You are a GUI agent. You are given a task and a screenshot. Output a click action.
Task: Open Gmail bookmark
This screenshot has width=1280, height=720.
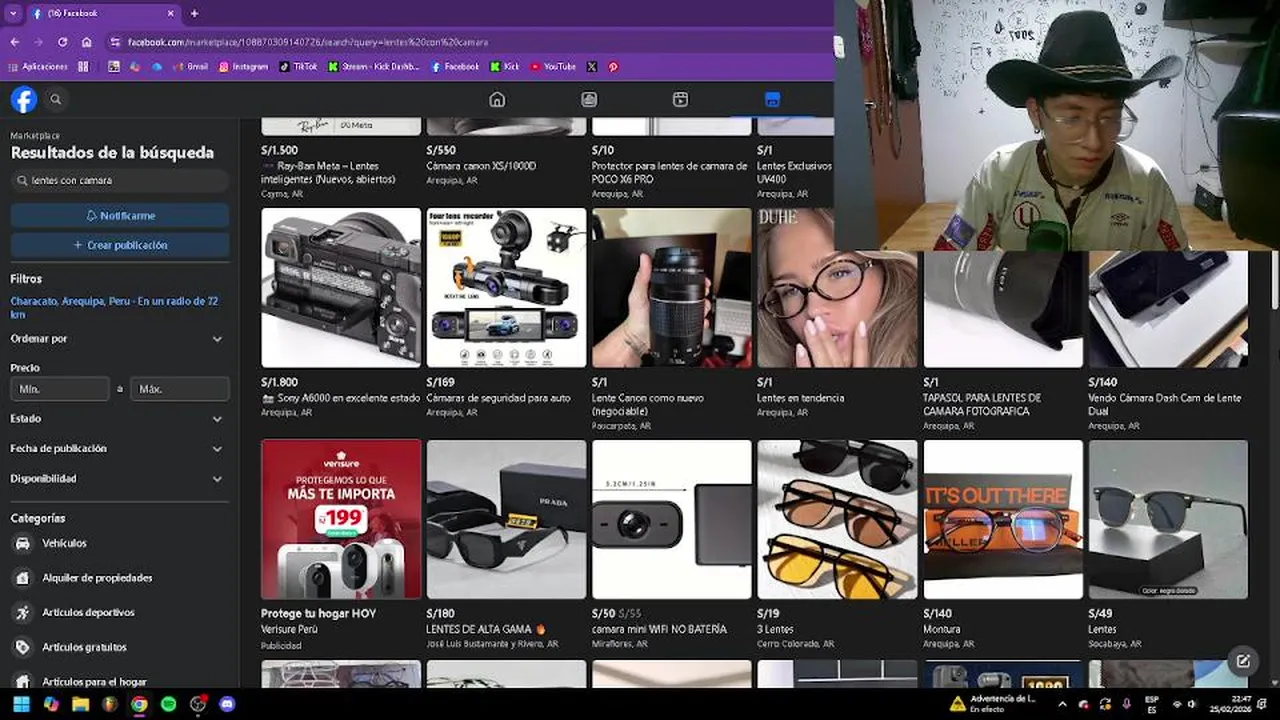click(x=190, y=67)
